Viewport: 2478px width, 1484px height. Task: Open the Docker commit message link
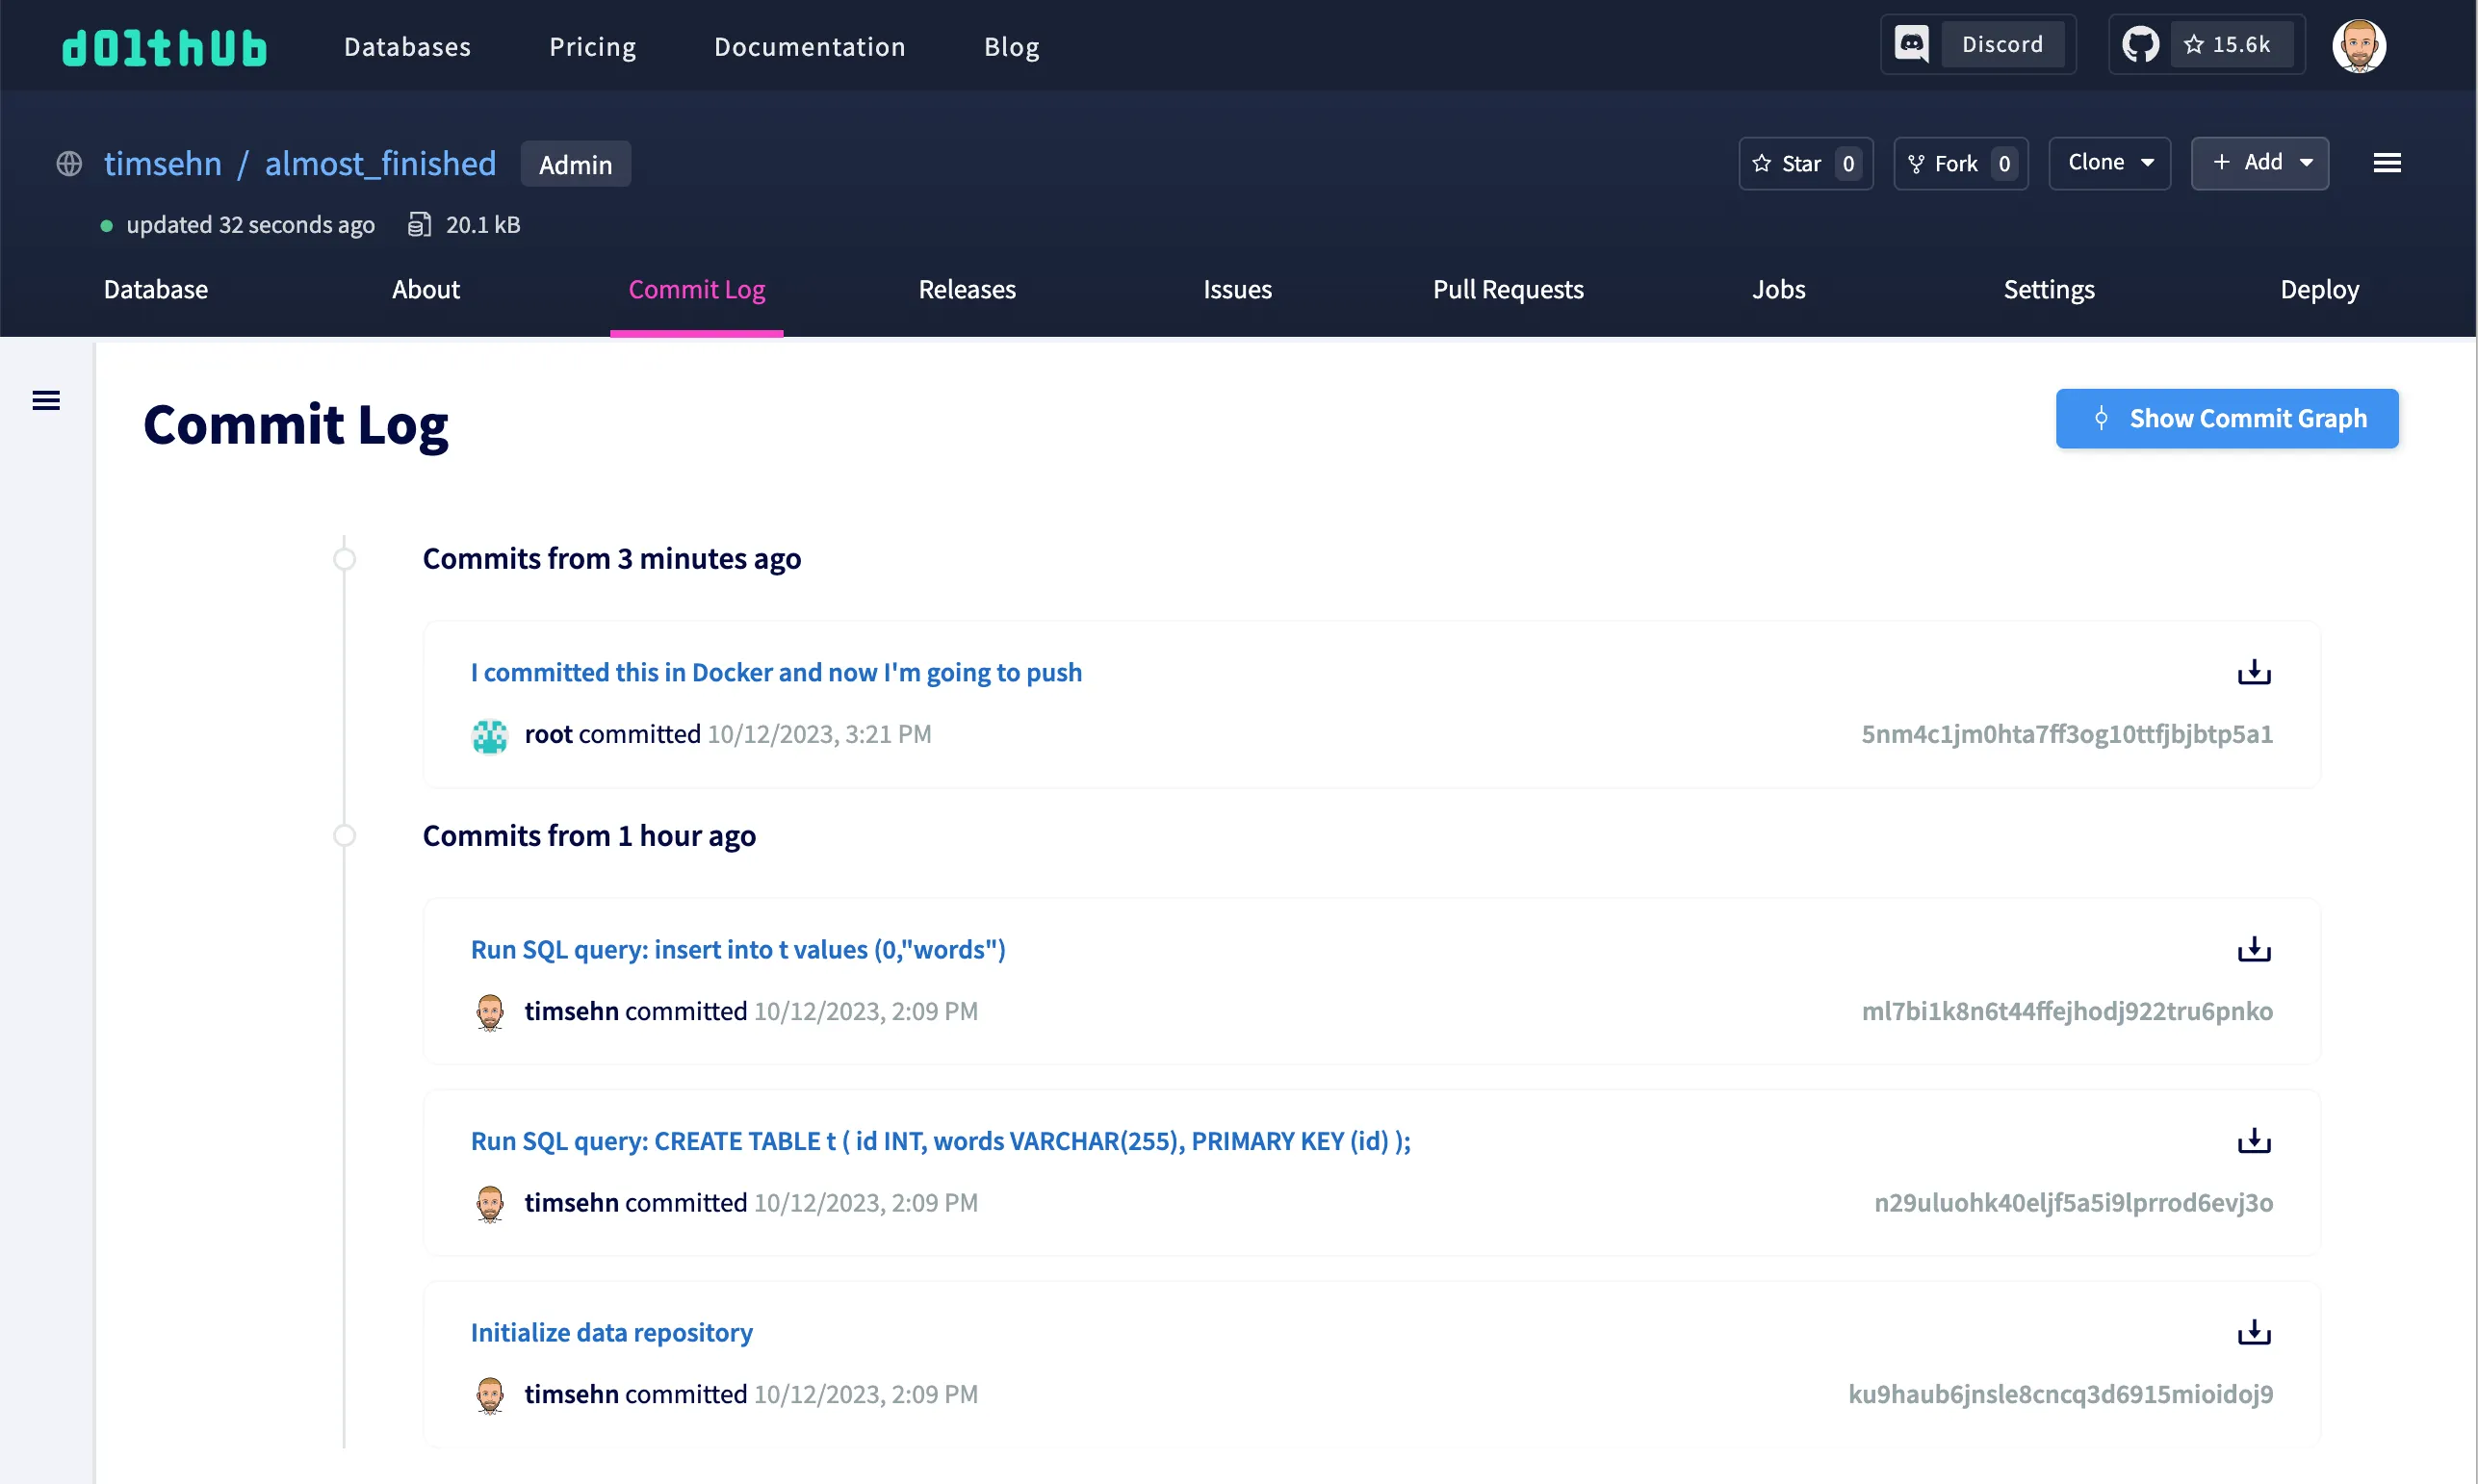(776, 672)
